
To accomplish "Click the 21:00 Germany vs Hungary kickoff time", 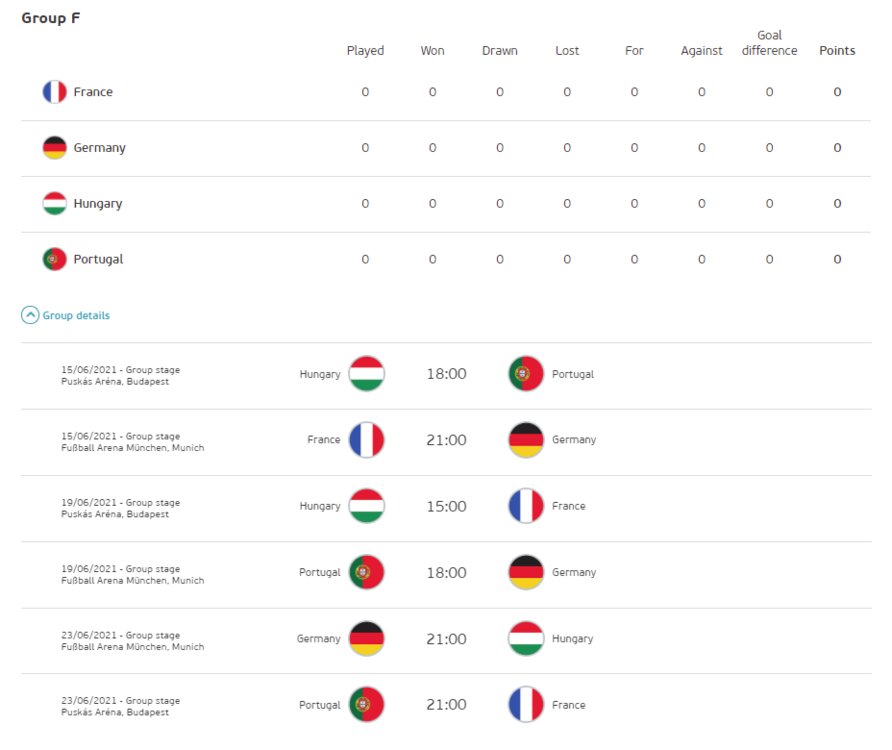I will [x=446, y=639].
